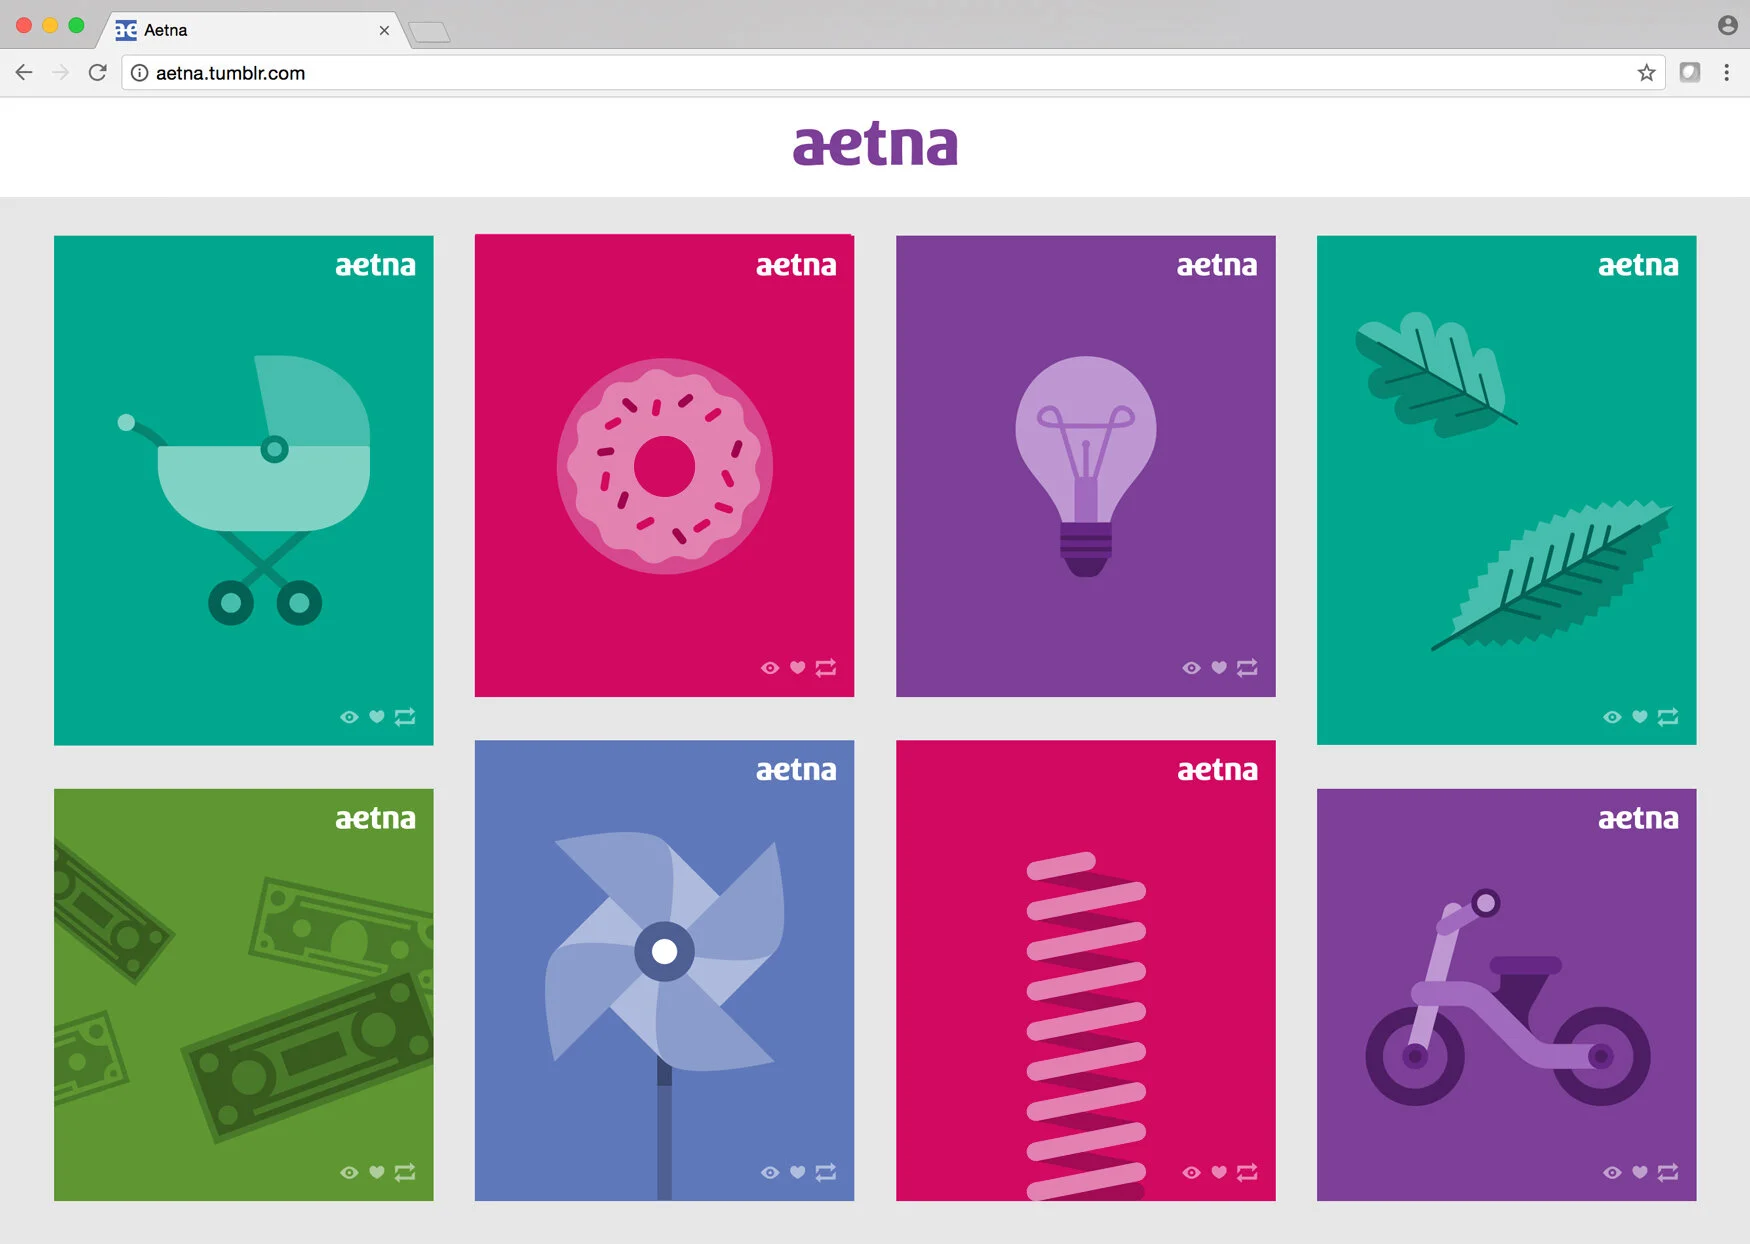The width and height of the screenshot is (1750, 1244).
Task: Bookmark this page with the star icon
Action: (1646, 72)
